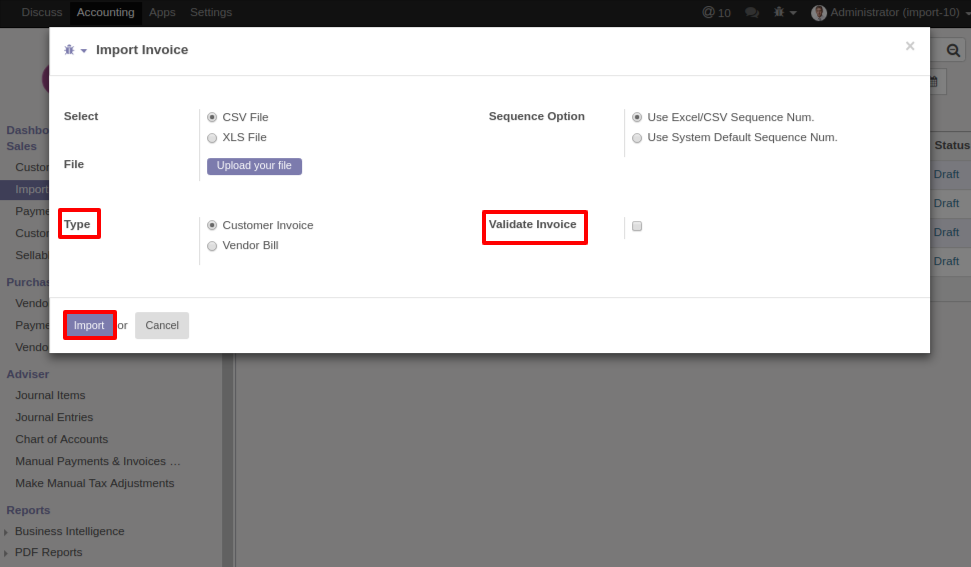The height and width of the screenshot is (567, 971).
Task: Click the magnifier search options icon
Action: coord(953,50)
